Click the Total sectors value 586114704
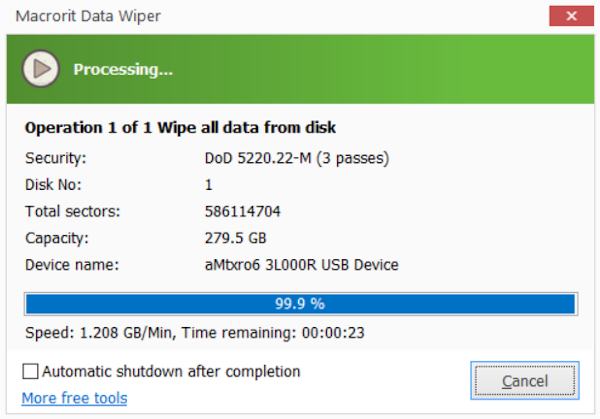This screenshot has height=419, width=600. point(243,211)
